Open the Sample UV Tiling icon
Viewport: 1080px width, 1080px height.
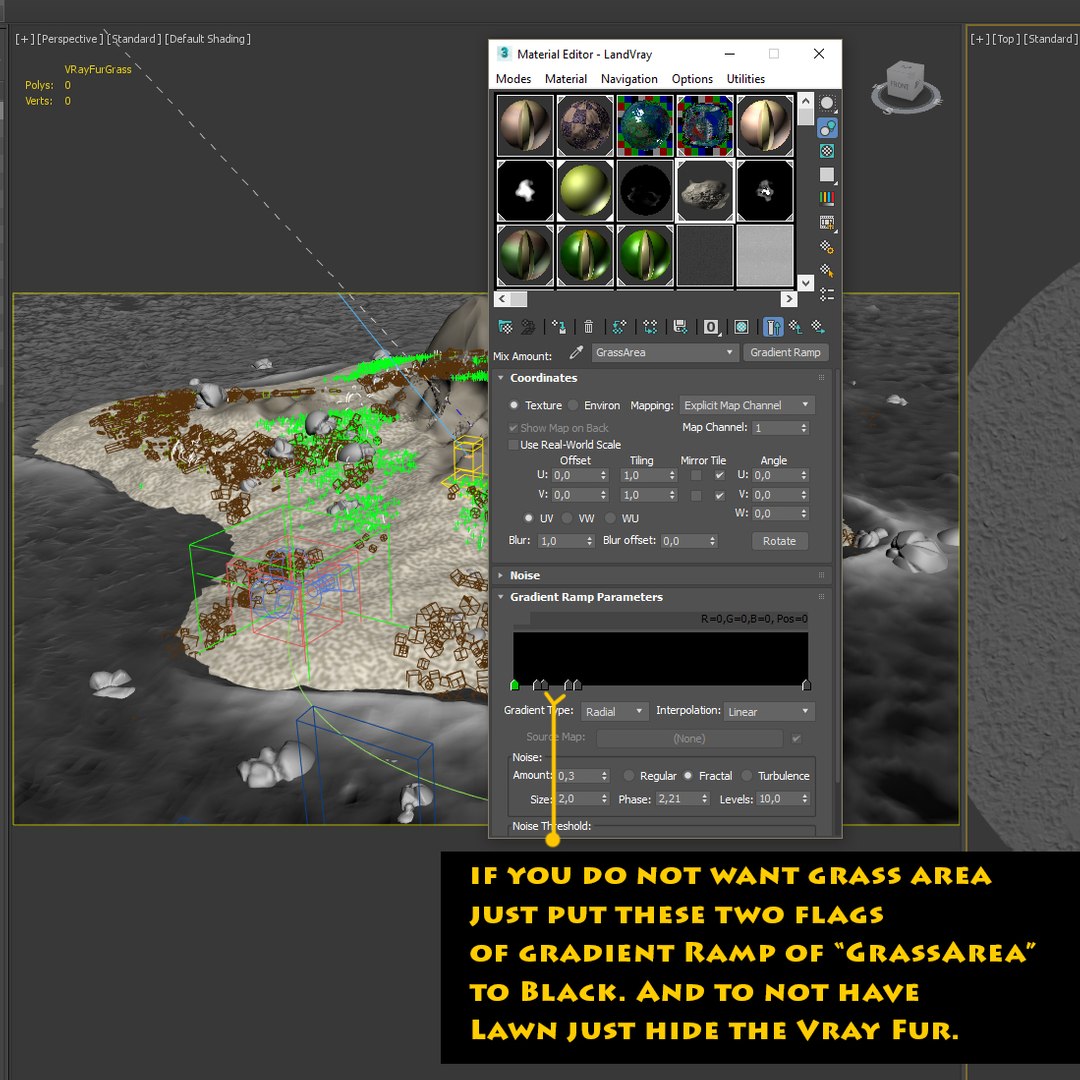pyautogui.click(x=827, y=175)
